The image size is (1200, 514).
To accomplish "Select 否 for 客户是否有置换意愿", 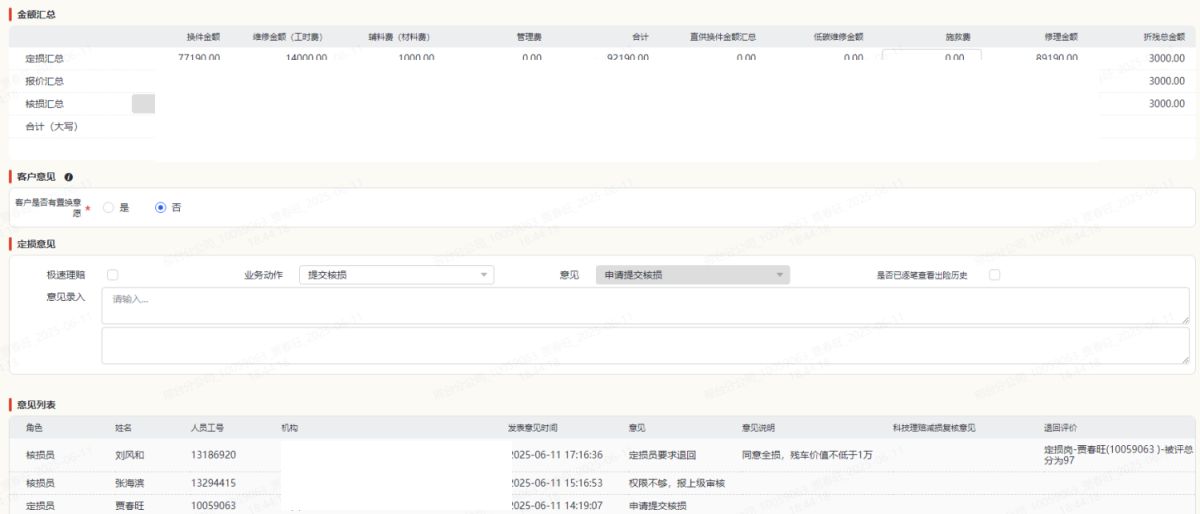I will pos(160,208).
